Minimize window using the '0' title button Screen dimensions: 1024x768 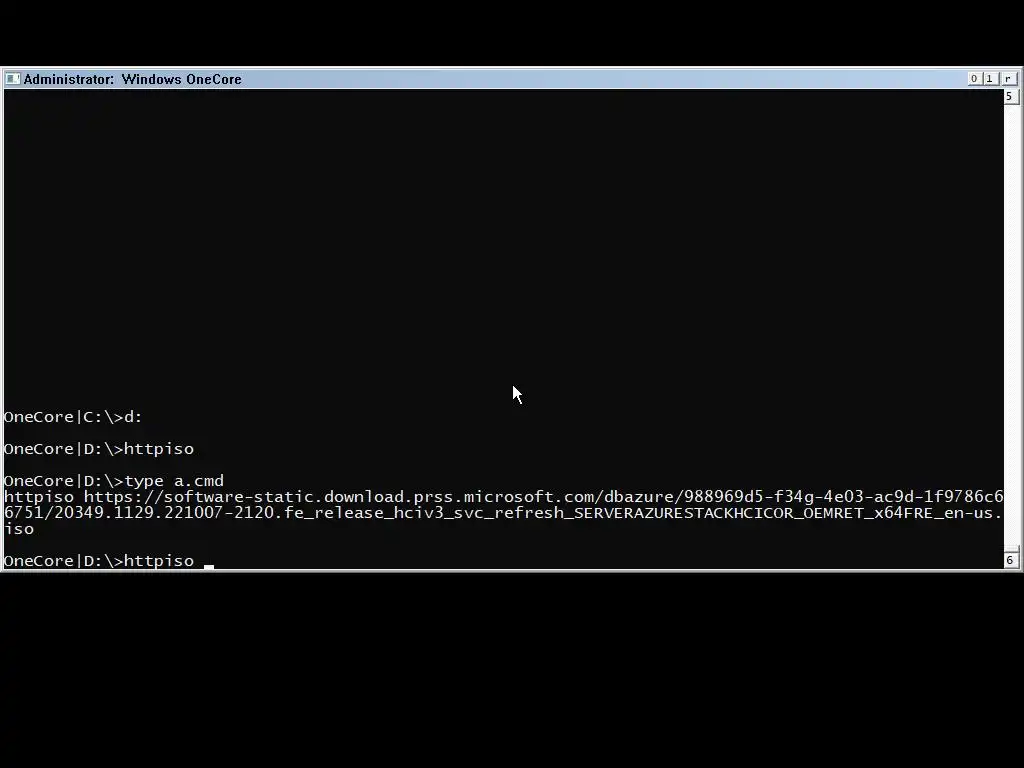click(974, 78)
